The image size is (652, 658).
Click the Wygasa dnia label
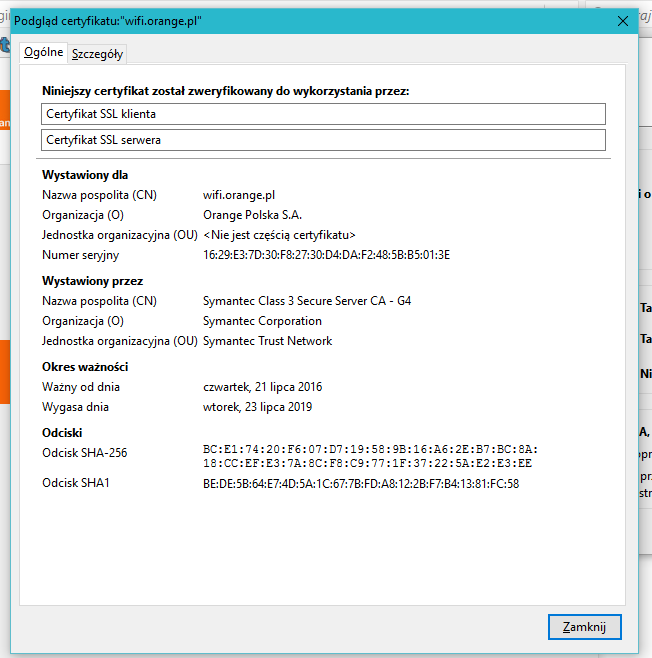click(75, 407)
